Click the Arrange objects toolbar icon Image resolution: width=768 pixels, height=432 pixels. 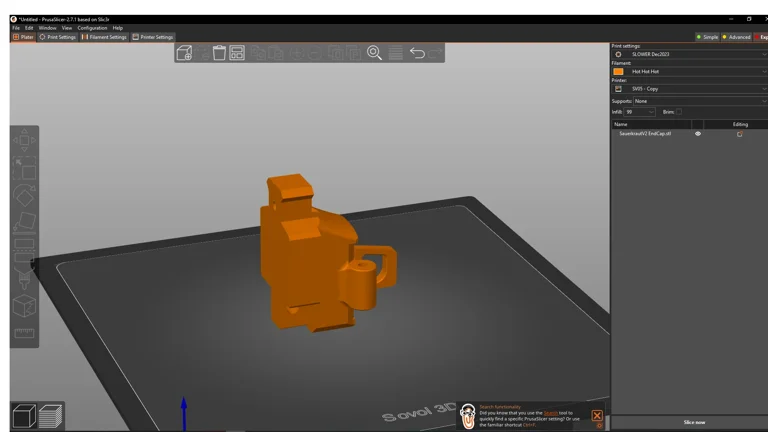pos(237,53)
